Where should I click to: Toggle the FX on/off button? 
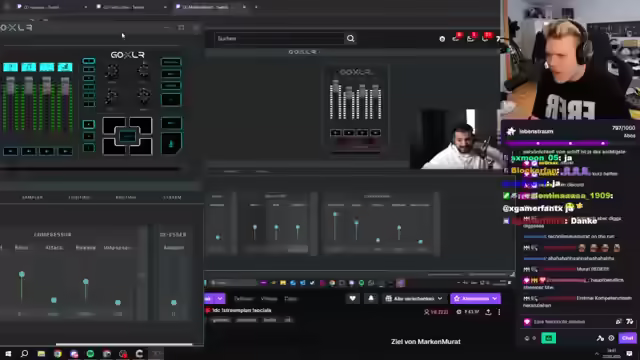point(171,100)
